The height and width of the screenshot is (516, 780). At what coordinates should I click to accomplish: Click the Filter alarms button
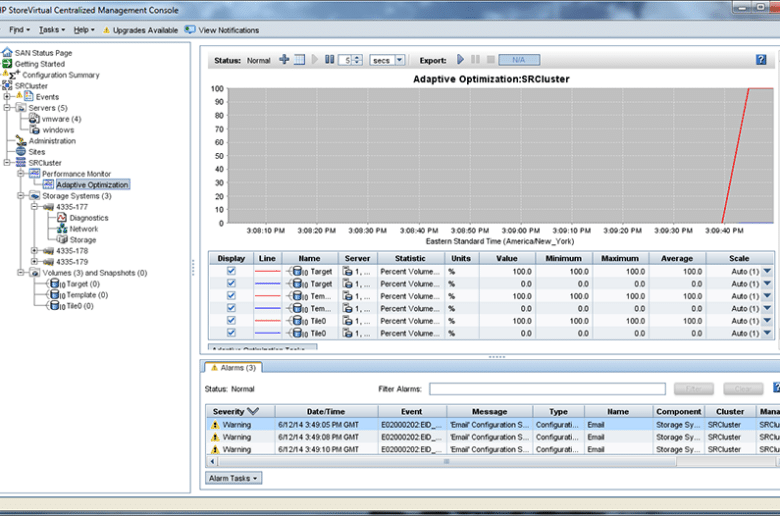pos(693,389)
